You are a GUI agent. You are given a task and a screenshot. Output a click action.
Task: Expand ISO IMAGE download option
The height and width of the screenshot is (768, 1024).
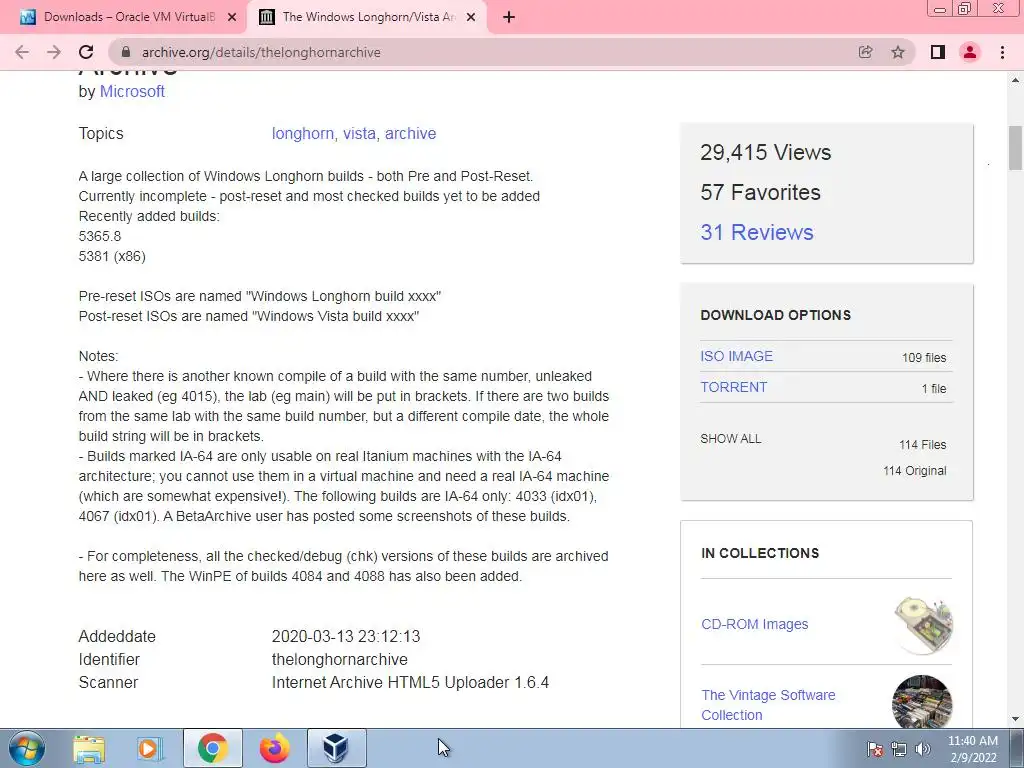click(736, 356)
